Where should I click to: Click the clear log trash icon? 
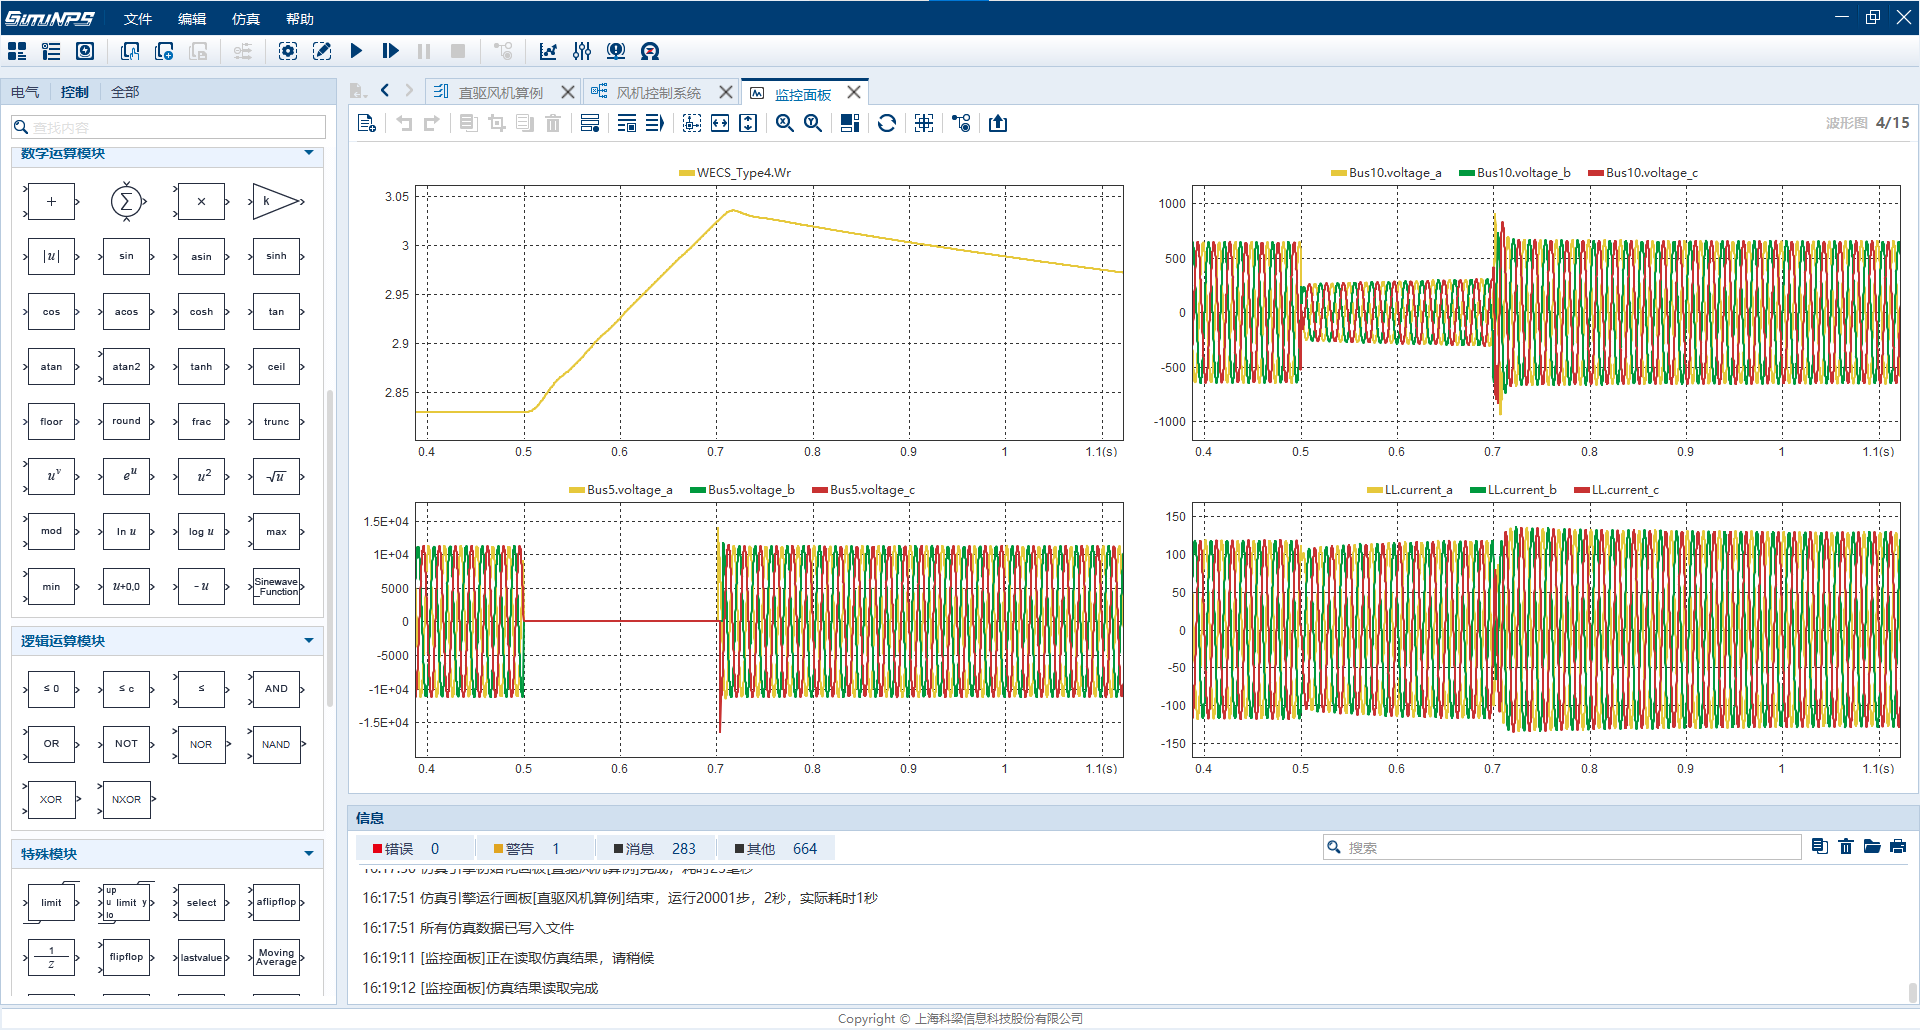(x=1846, y=847)
